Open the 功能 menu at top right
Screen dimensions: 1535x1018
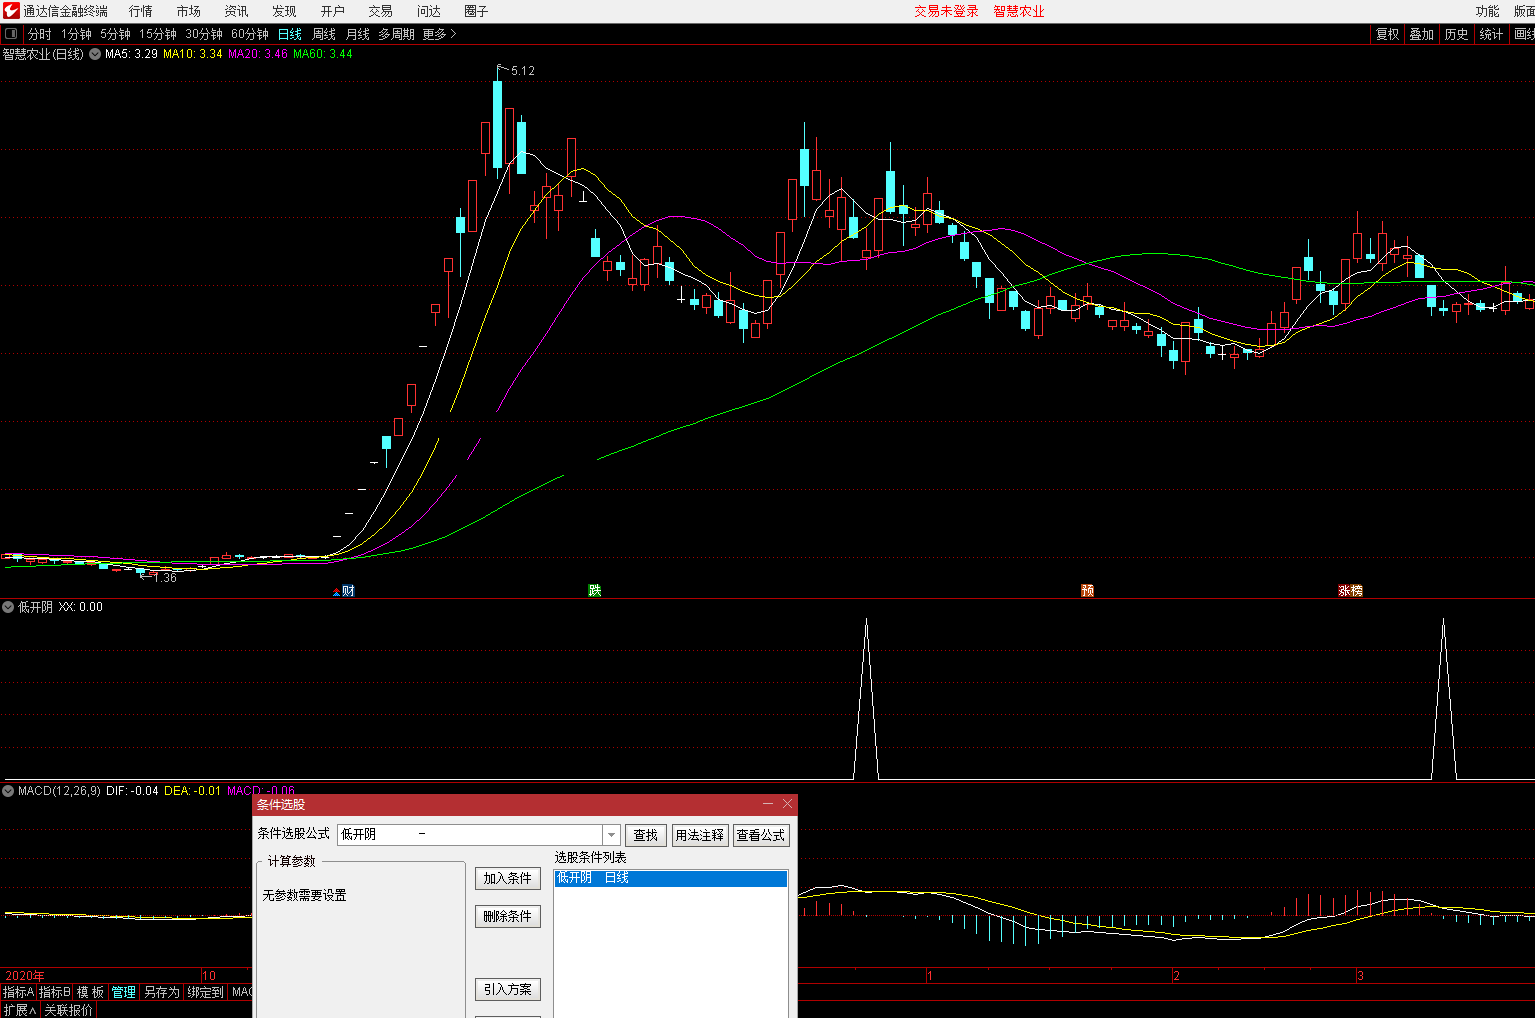click(x=1488, y=11)
